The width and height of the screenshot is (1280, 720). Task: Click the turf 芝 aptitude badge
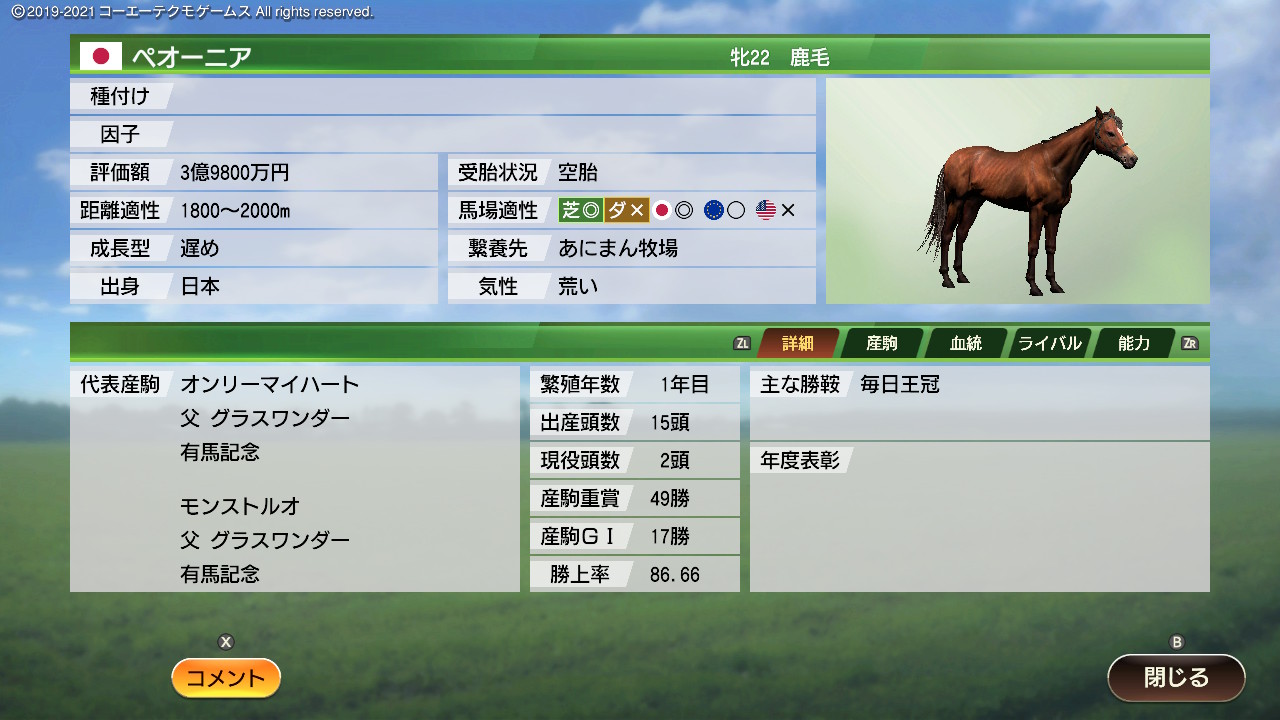(x=581, y=210)
